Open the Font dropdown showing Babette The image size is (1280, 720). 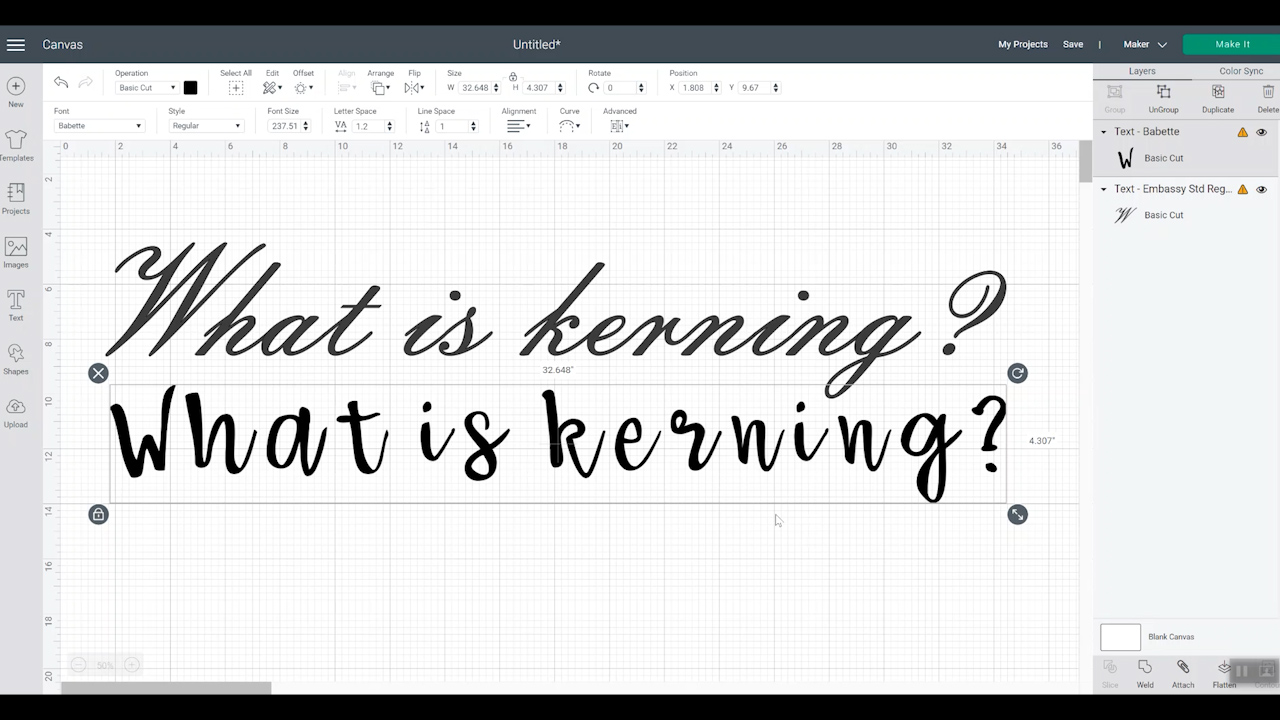(99, 126)
